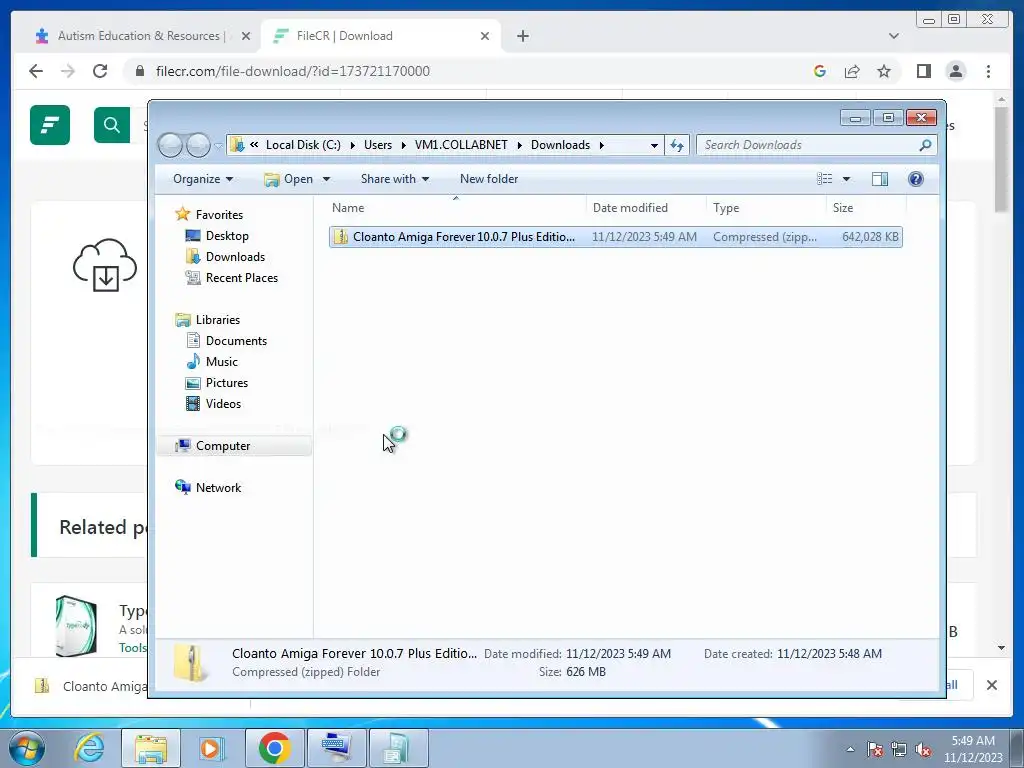
Task: Click Local Disk (C:) in breadcrumb
Action: pos(303,145)
